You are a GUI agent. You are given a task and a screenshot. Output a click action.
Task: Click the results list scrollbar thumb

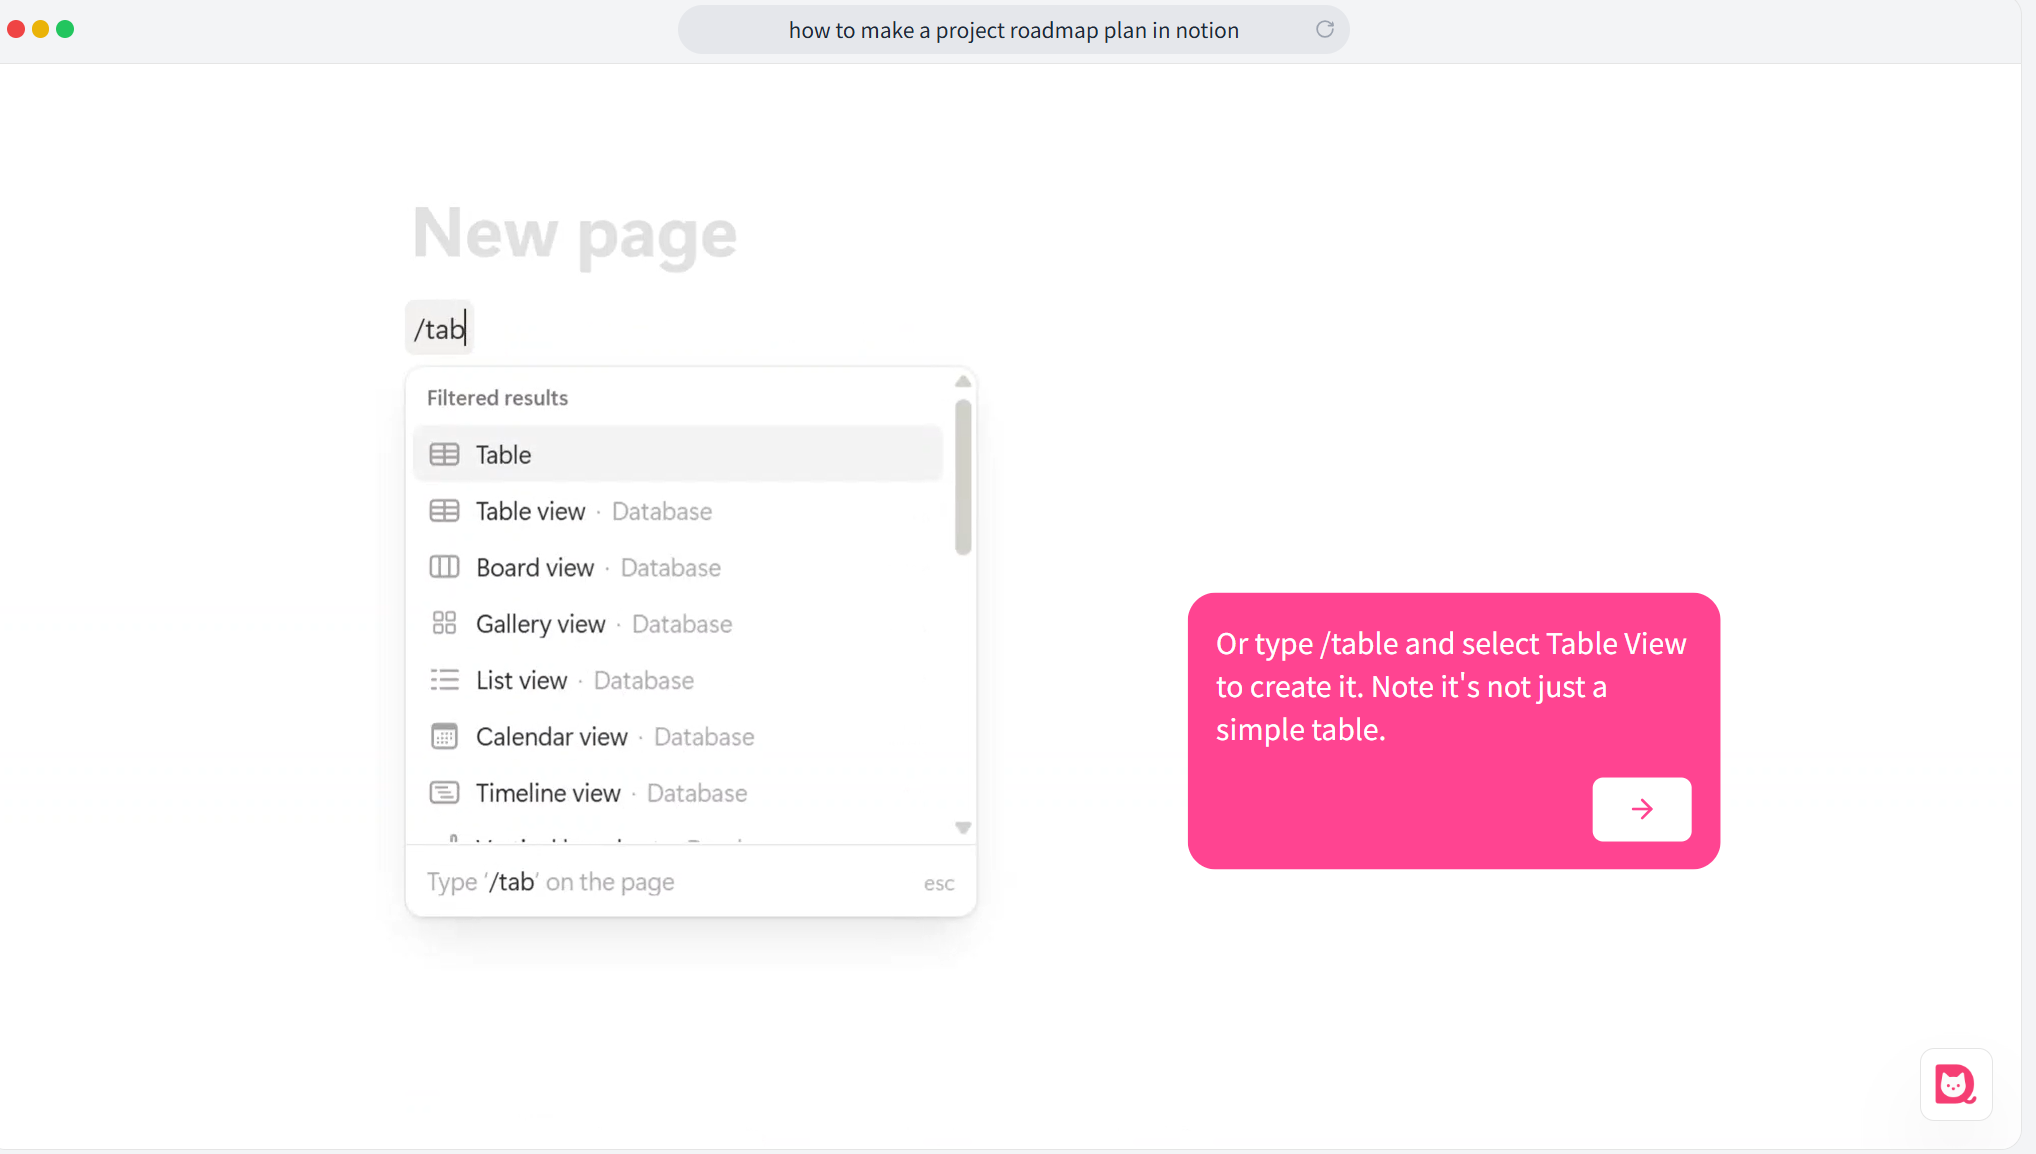tap(963, 477)
